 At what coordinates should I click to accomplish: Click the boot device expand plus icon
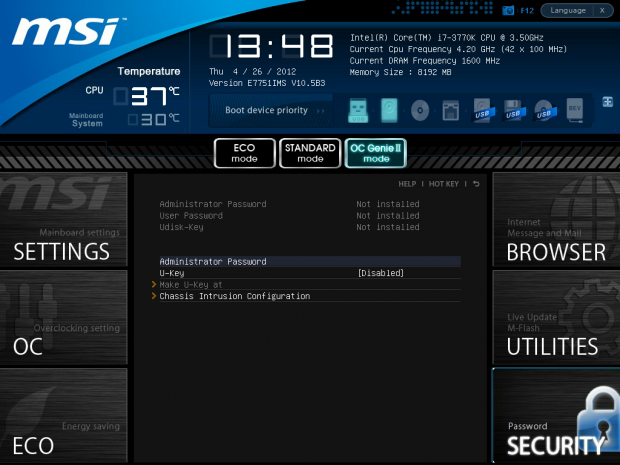coord(607,102)
